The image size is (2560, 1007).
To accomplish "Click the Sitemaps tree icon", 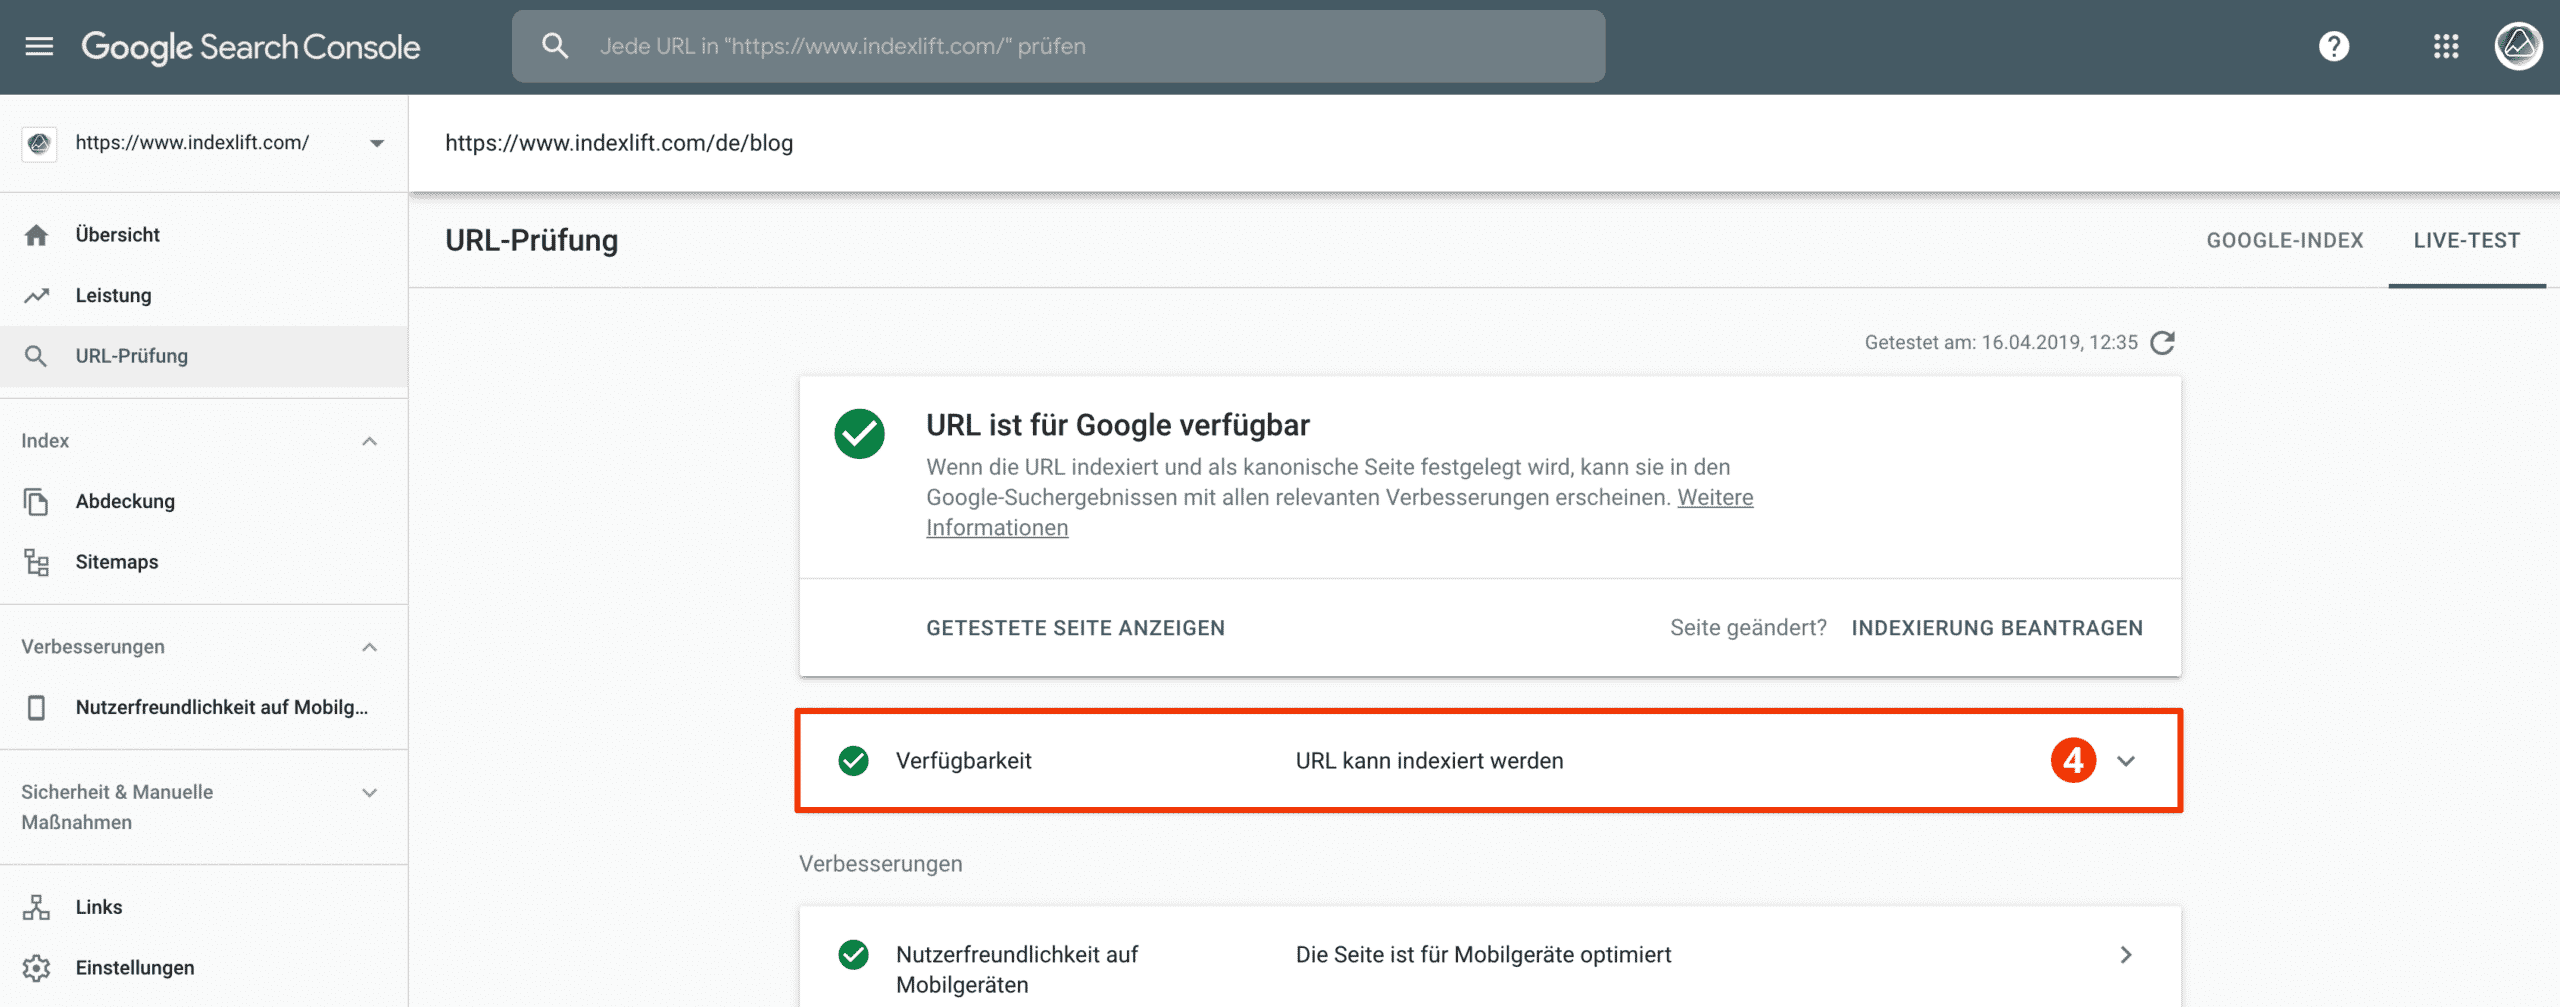I will pyautogui.click(x=36, y=562).
